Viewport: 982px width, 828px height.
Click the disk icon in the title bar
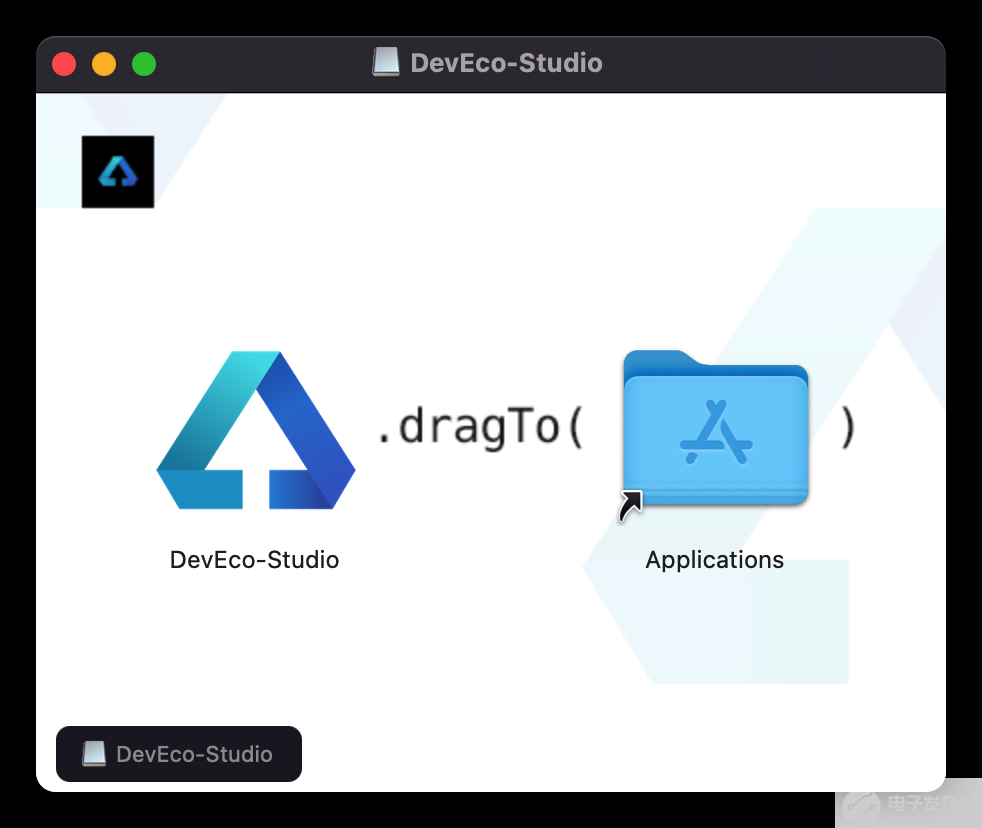(x=386, y=63)
